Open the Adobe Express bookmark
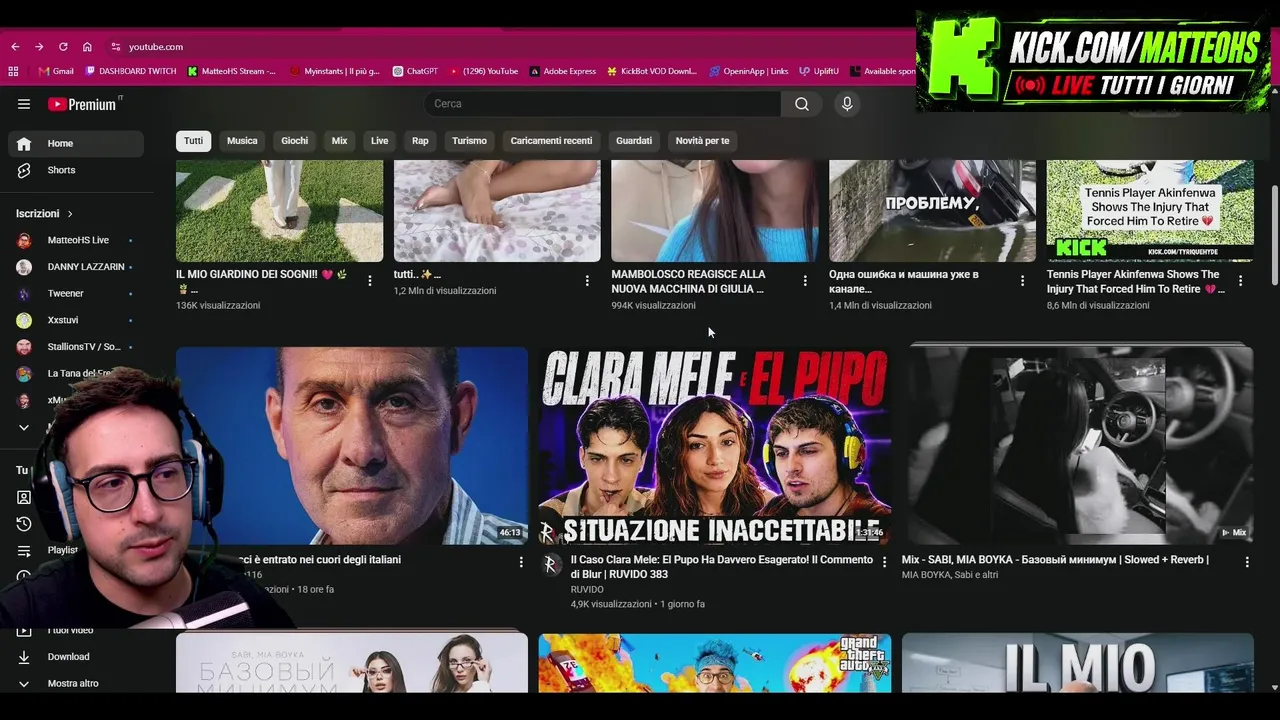 click(563, 71)
